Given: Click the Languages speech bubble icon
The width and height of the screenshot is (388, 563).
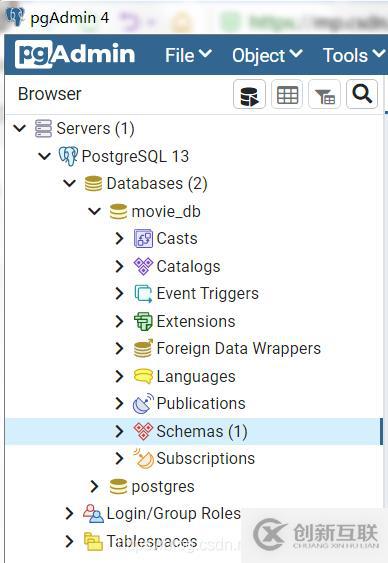Looking at the screenshot, I should (x=143, y=376).
